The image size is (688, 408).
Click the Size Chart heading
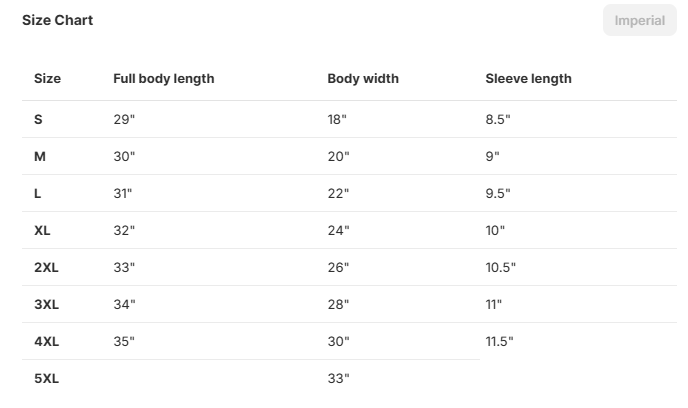point(58,20)
